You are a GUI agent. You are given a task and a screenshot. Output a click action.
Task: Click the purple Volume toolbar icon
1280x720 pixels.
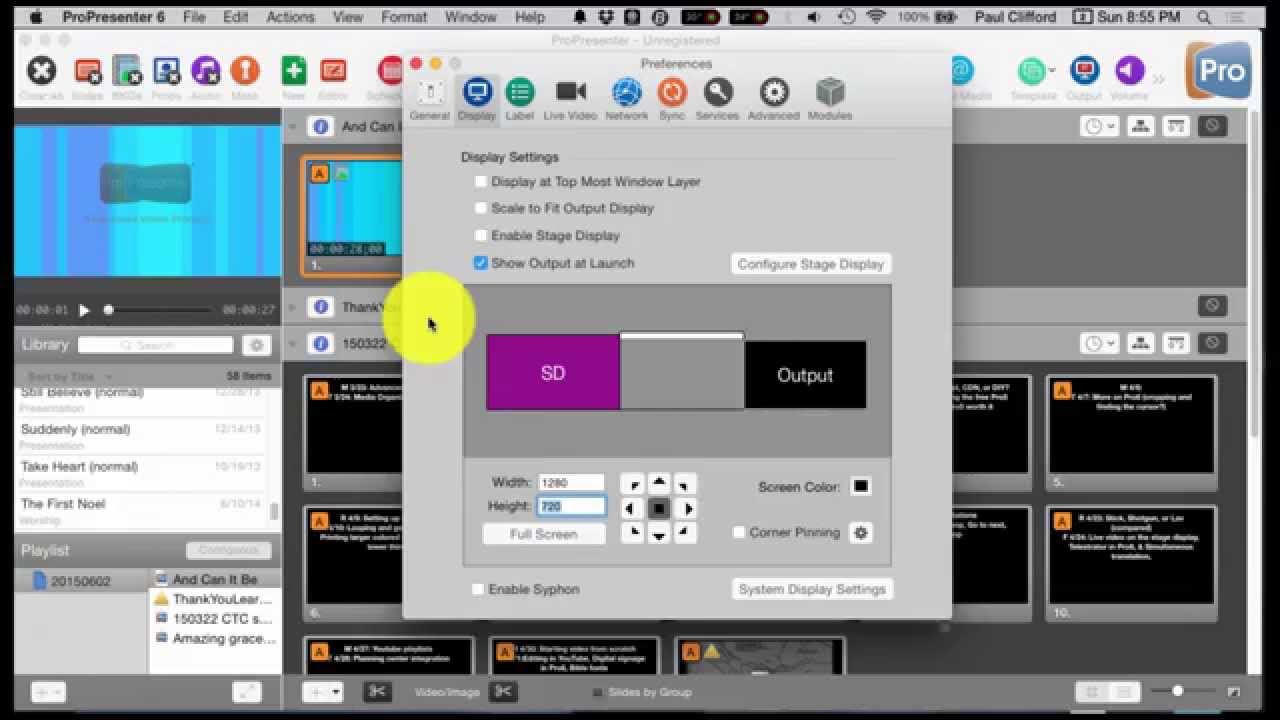click(x=1129, y=72)
